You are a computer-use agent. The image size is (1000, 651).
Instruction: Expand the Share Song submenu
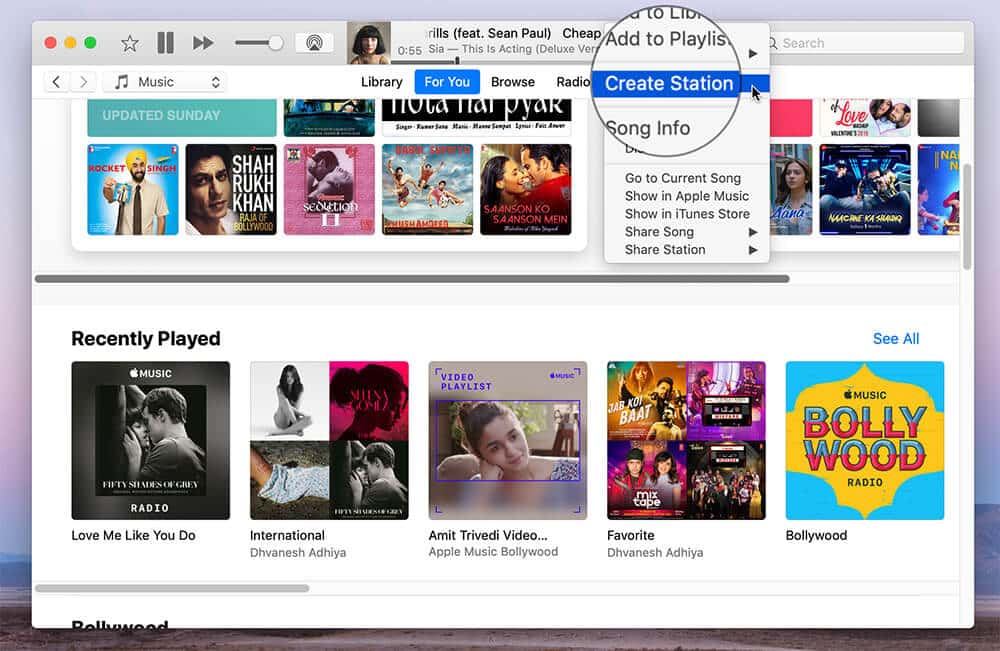pyautogui.click(x=687, y=231)
